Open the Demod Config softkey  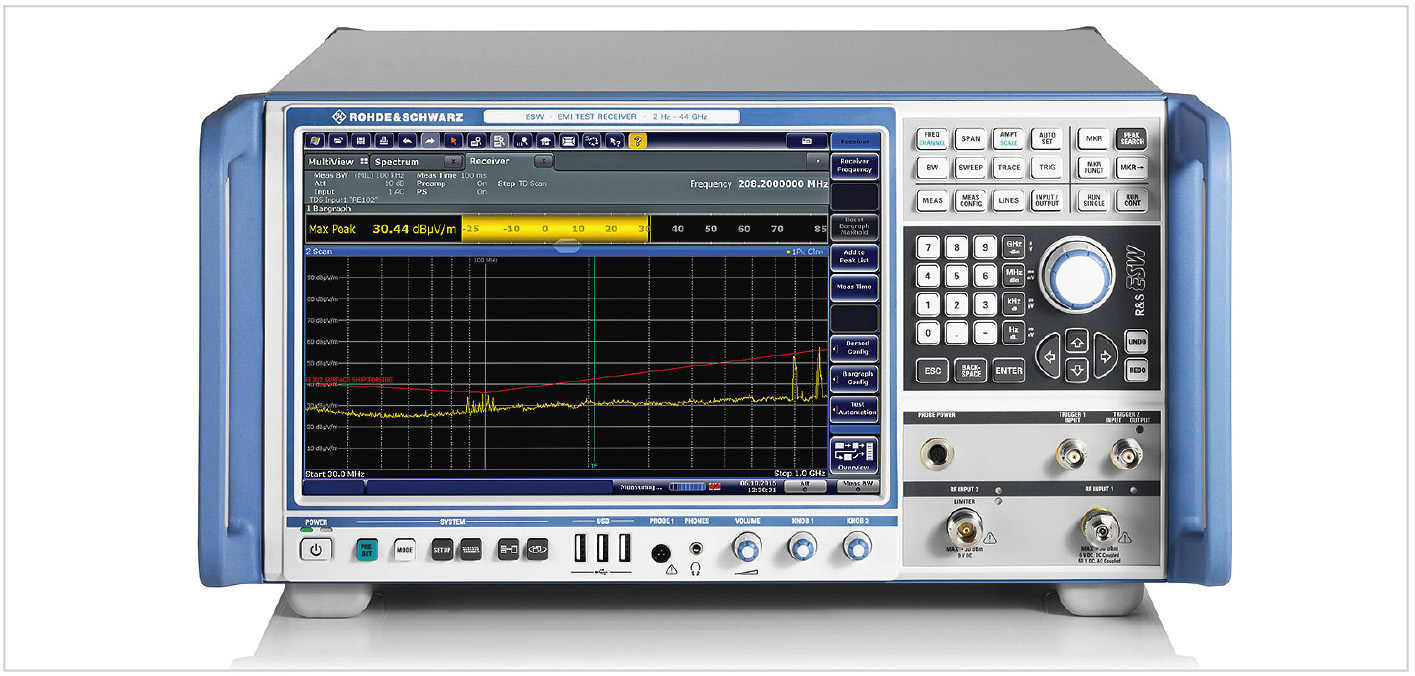855,348
